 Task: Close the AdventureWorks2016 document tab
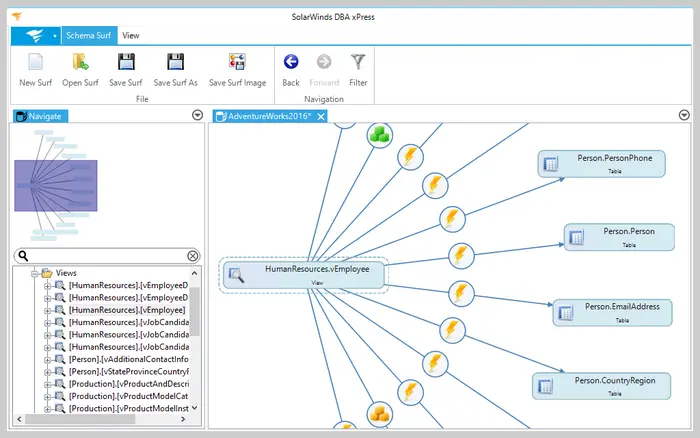point(322,117)
